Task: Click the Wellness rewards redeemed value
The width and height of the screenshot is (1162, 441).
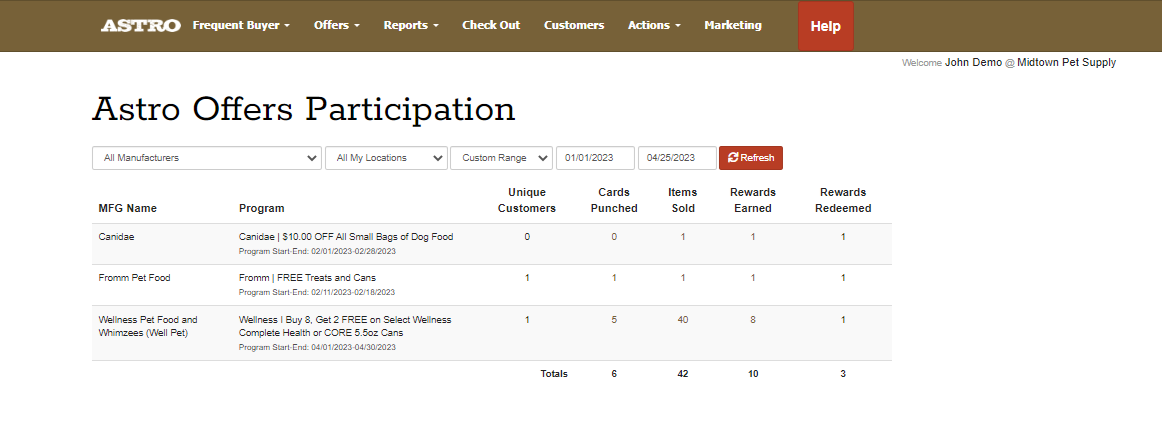Action: (x=843, y=320)
